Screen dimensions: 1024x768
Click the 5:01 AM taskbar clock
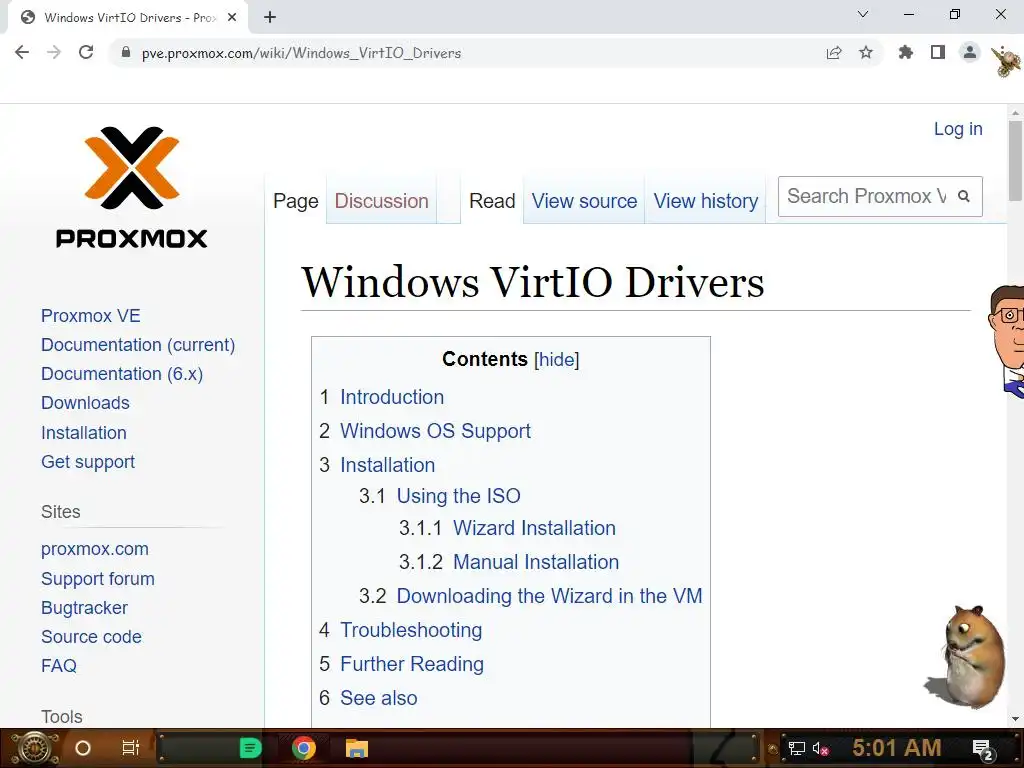point(897,748)
